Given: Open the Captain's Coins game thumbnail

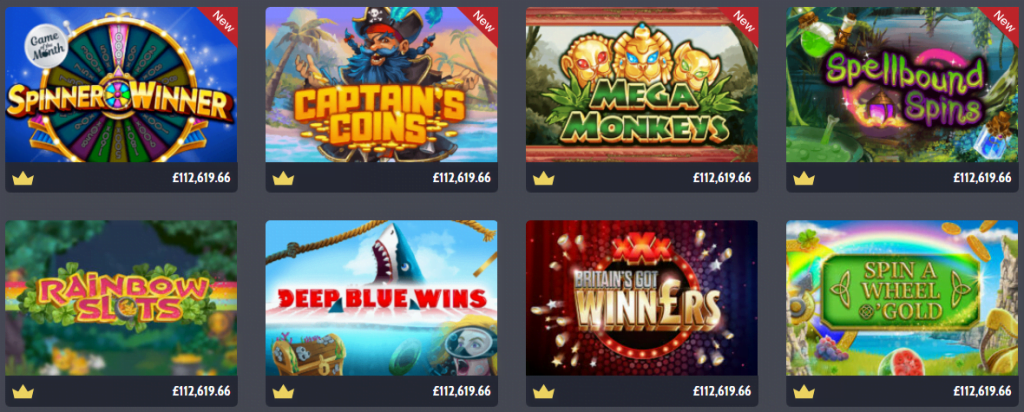Looking at the screenshot, I should click(x=381, y=85).
